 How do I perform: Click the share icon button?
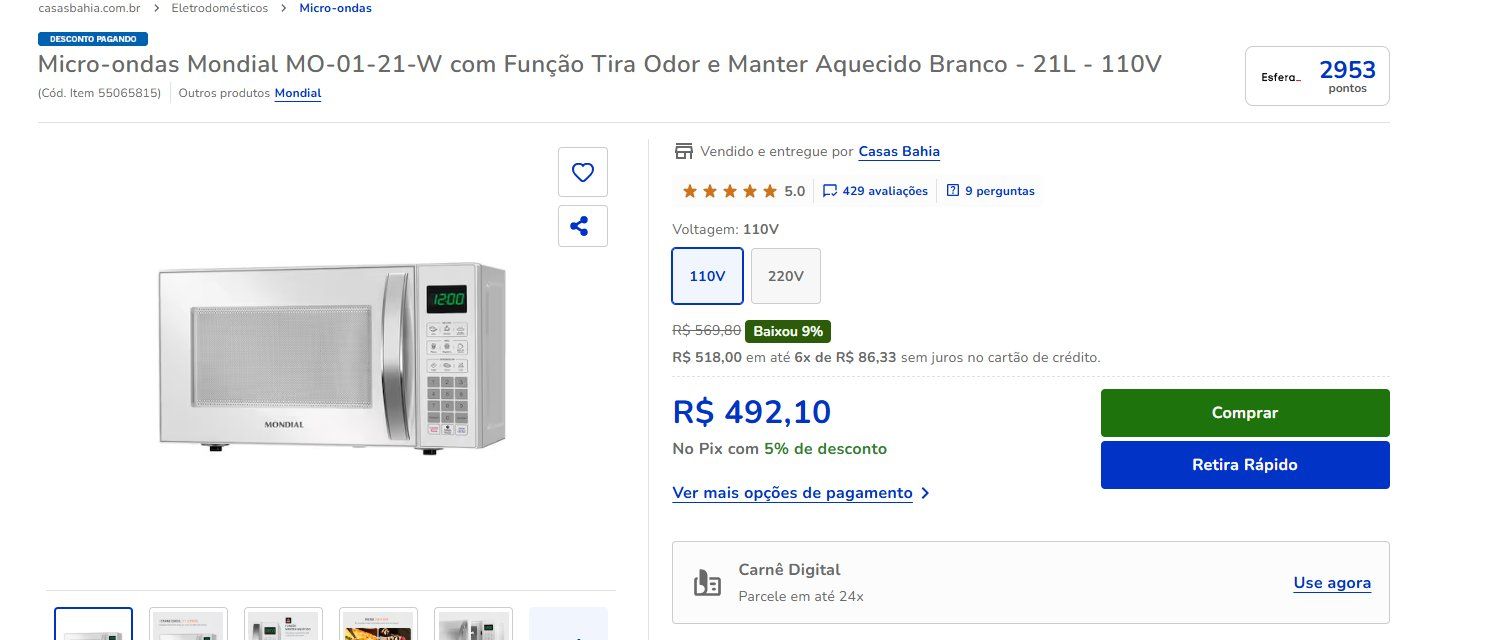click(x=583, y=226)
